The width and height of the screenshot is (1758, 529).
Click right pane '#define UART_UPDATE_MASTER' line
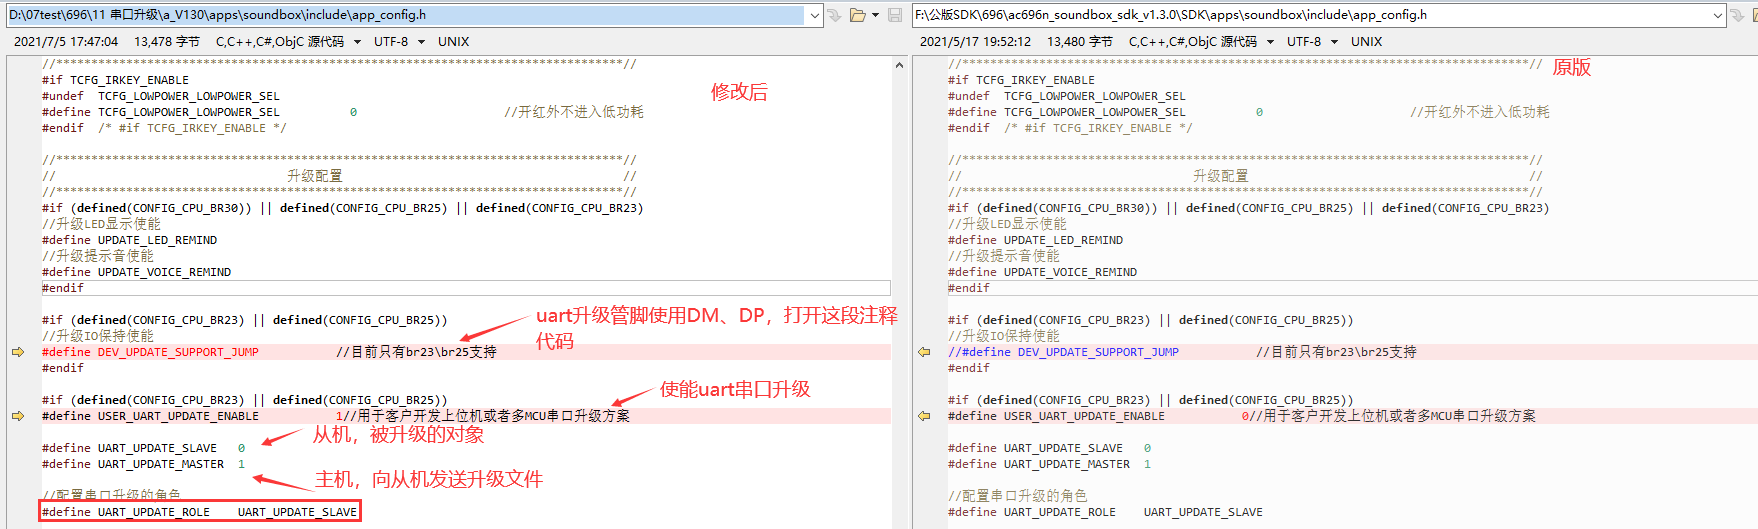coord(1049,464)
